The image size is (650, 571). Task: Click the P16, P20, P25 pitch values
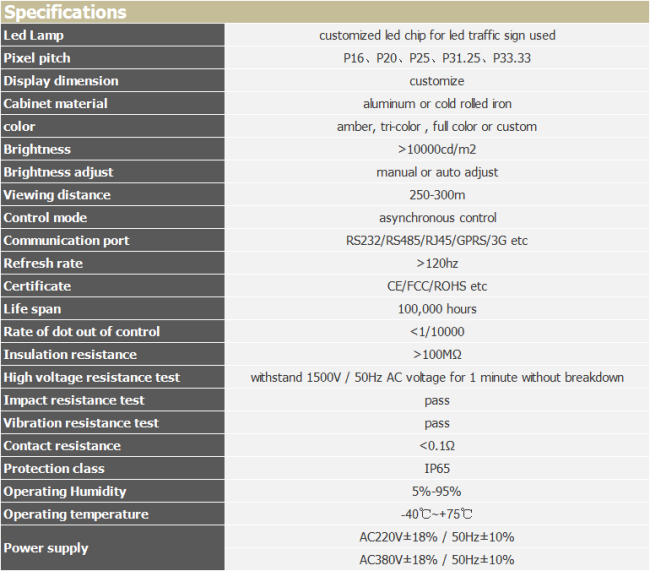coord(437,58)
